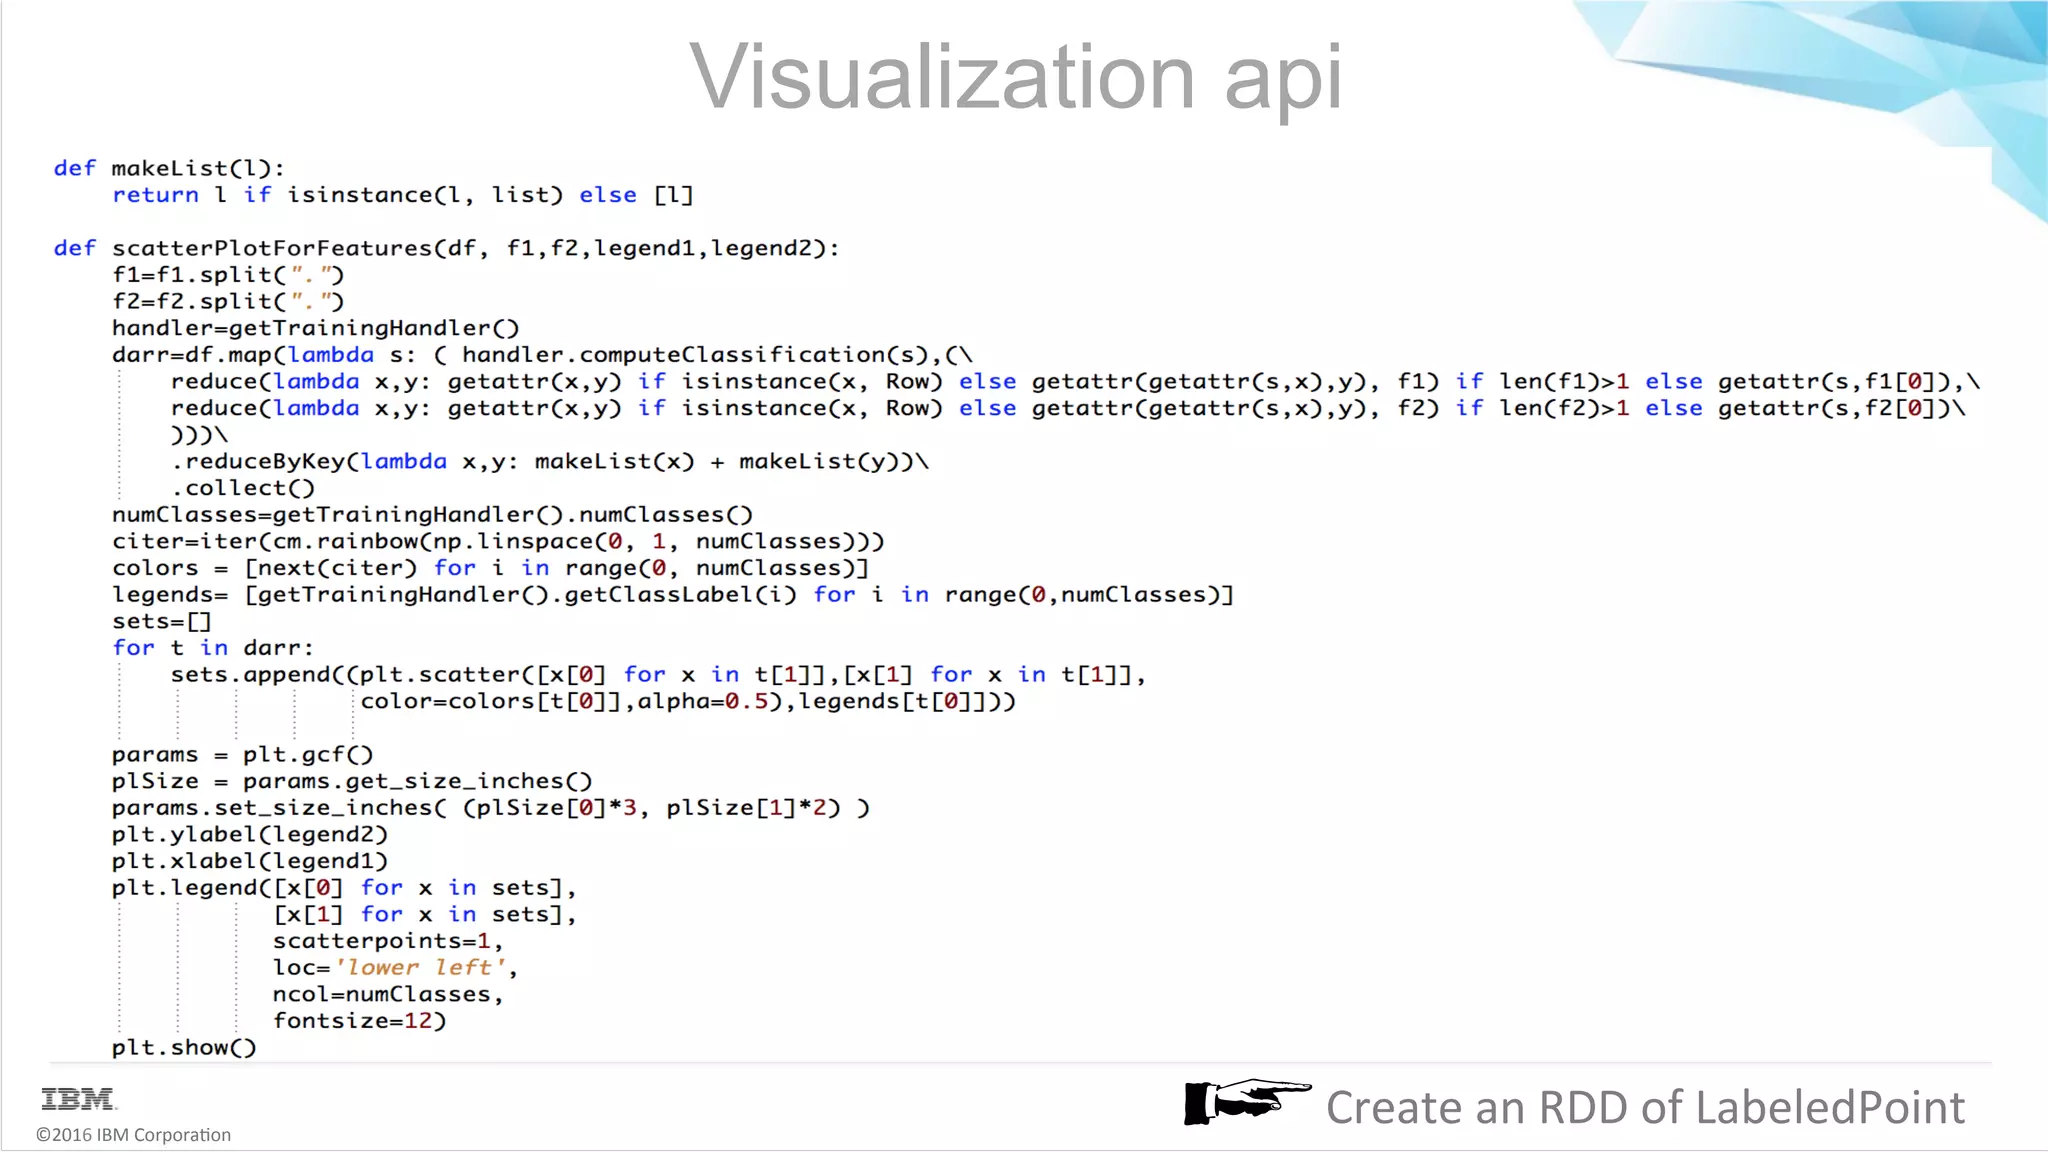Click the 'plt.legend([x[0] for x in sets],' line
The height and width of the screenshot is (1152, 2048).
[345, 888]
